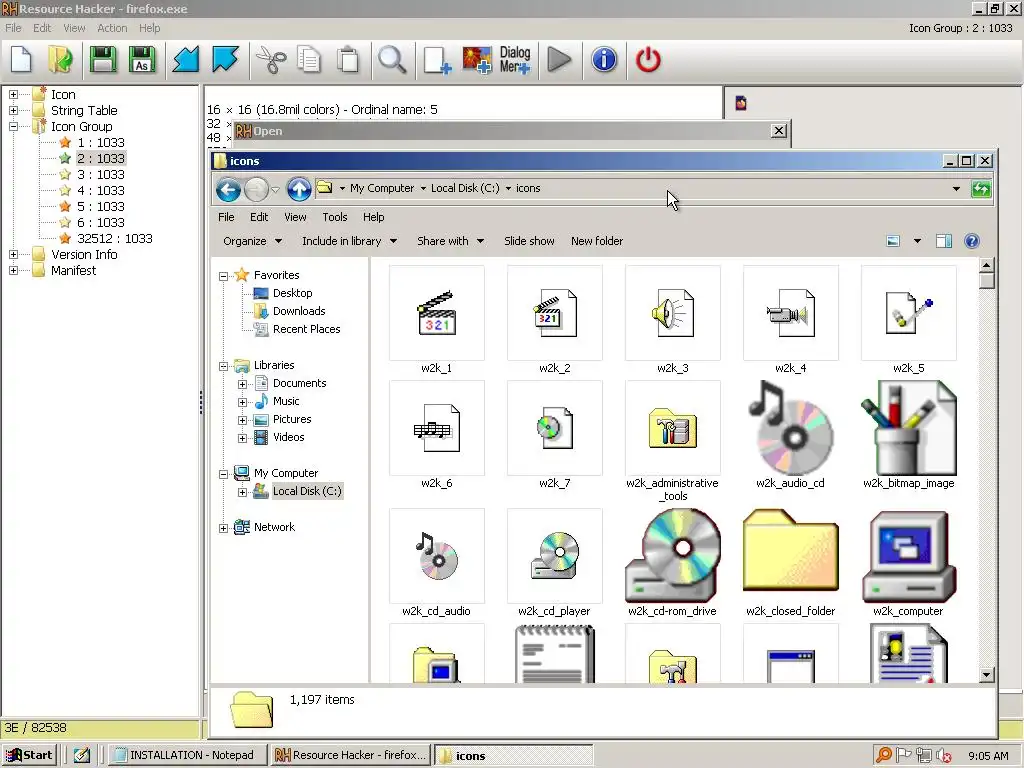1024x768 pixels.
Task: Open the view options dropdown arrow
Action: pos(917,241)
